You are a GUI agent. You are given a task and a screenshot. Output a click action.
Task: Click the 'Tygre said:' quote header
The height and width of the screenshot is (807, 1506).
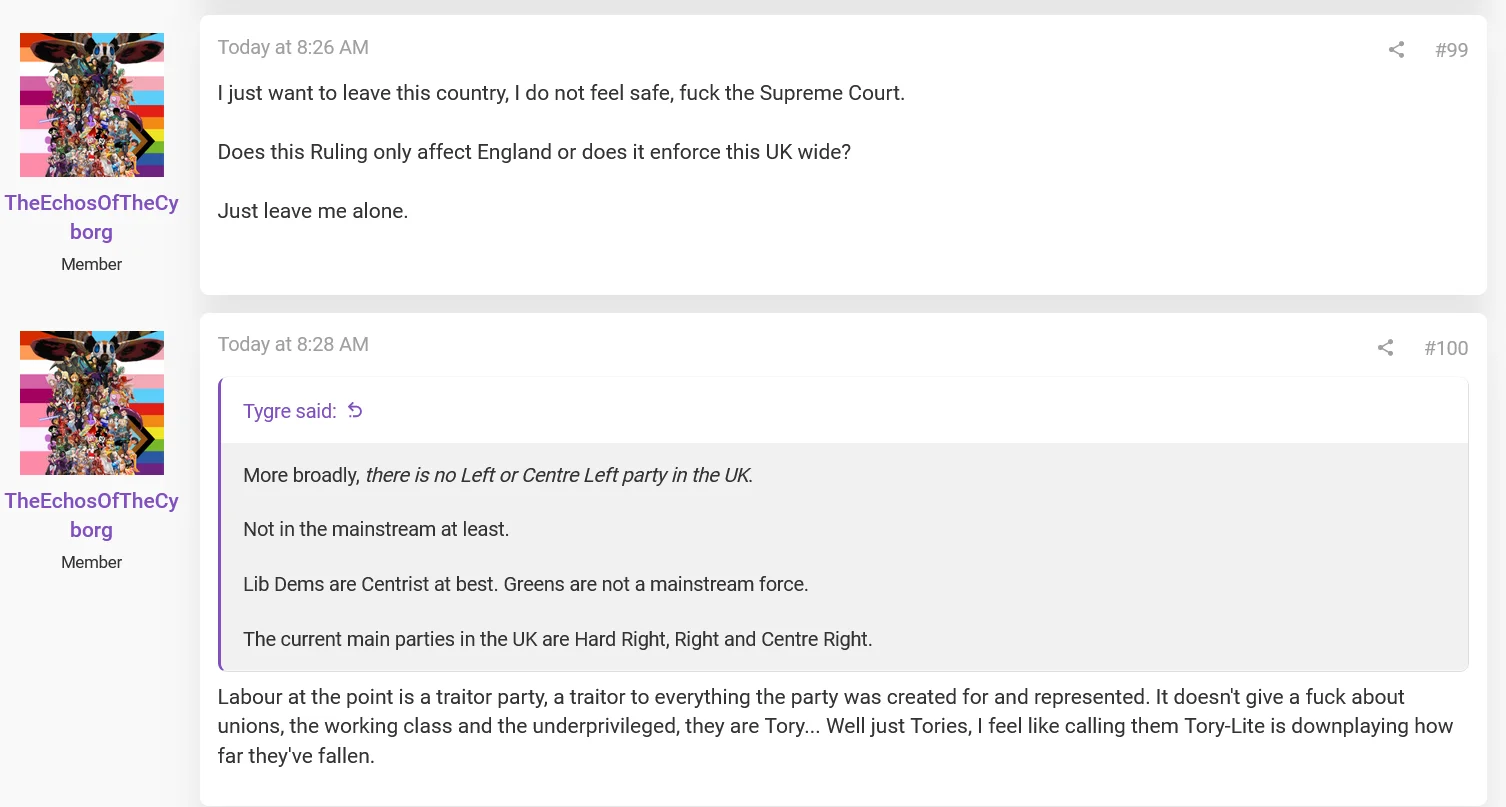(x=290, y=411)
